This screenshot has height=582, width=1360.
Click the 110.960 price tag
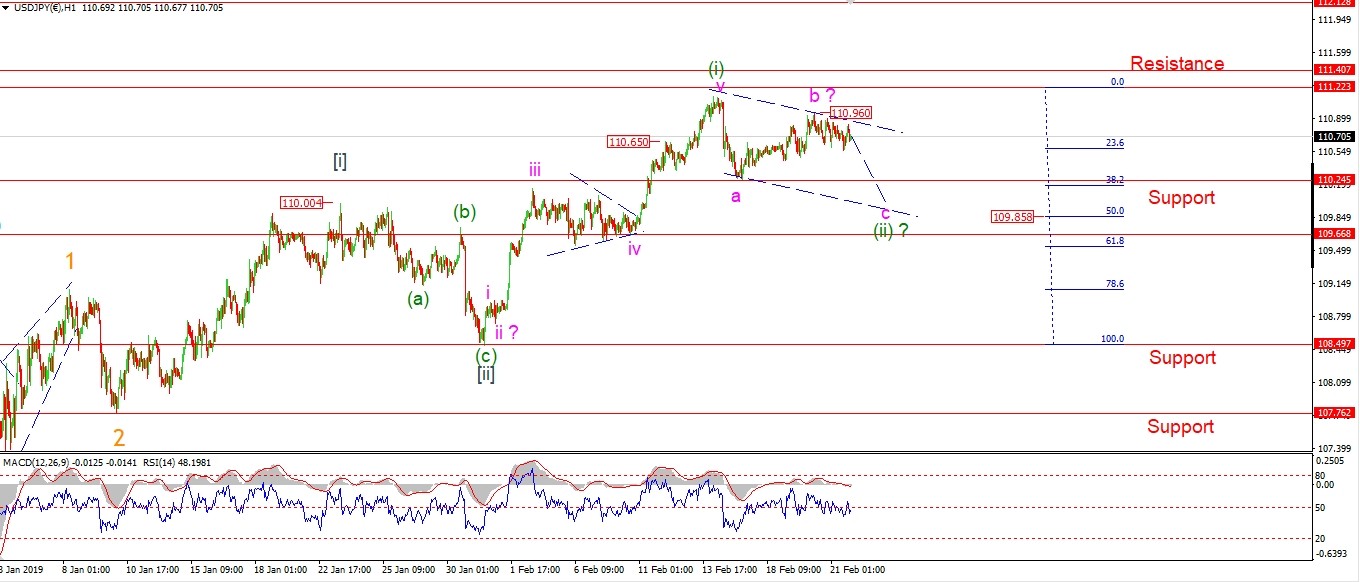[x=851, y=114]
